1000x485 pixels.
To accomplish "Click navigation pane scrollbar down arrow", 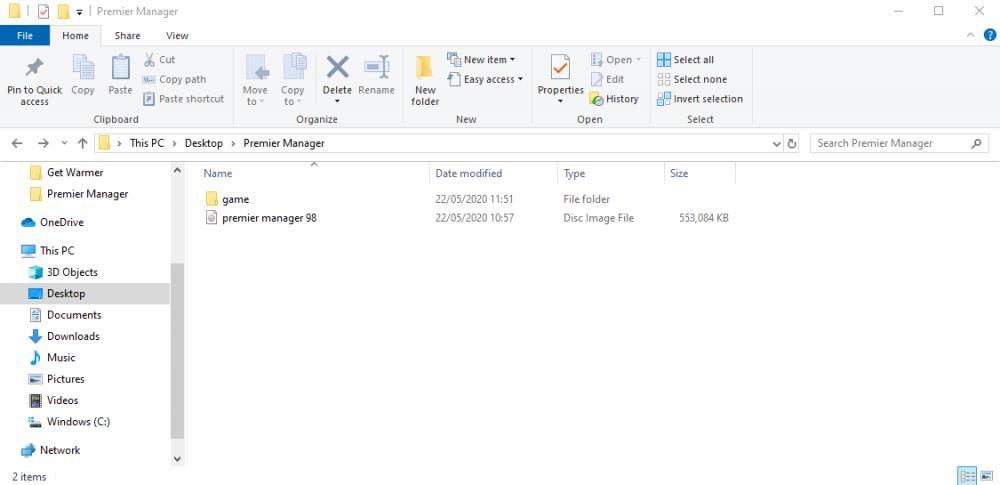I will [177, 458].
